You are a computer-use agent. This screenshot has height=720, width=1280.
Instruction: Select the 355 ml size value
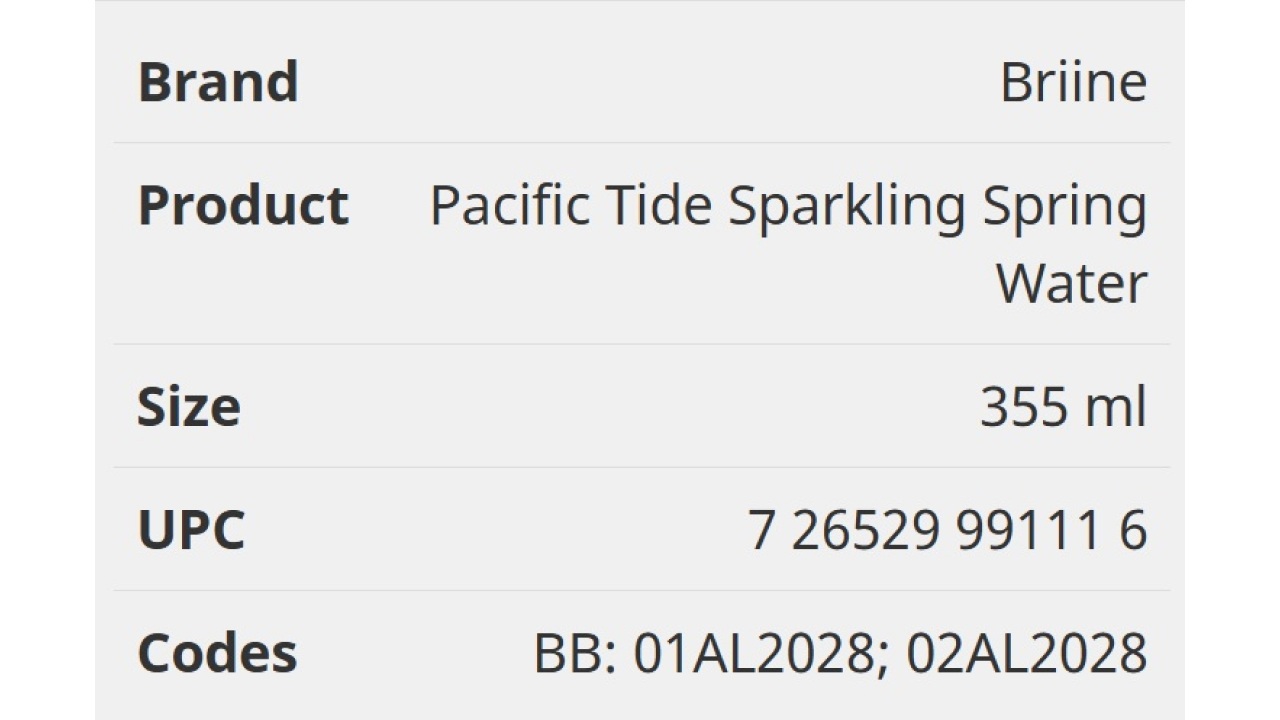pos(1063,407)
